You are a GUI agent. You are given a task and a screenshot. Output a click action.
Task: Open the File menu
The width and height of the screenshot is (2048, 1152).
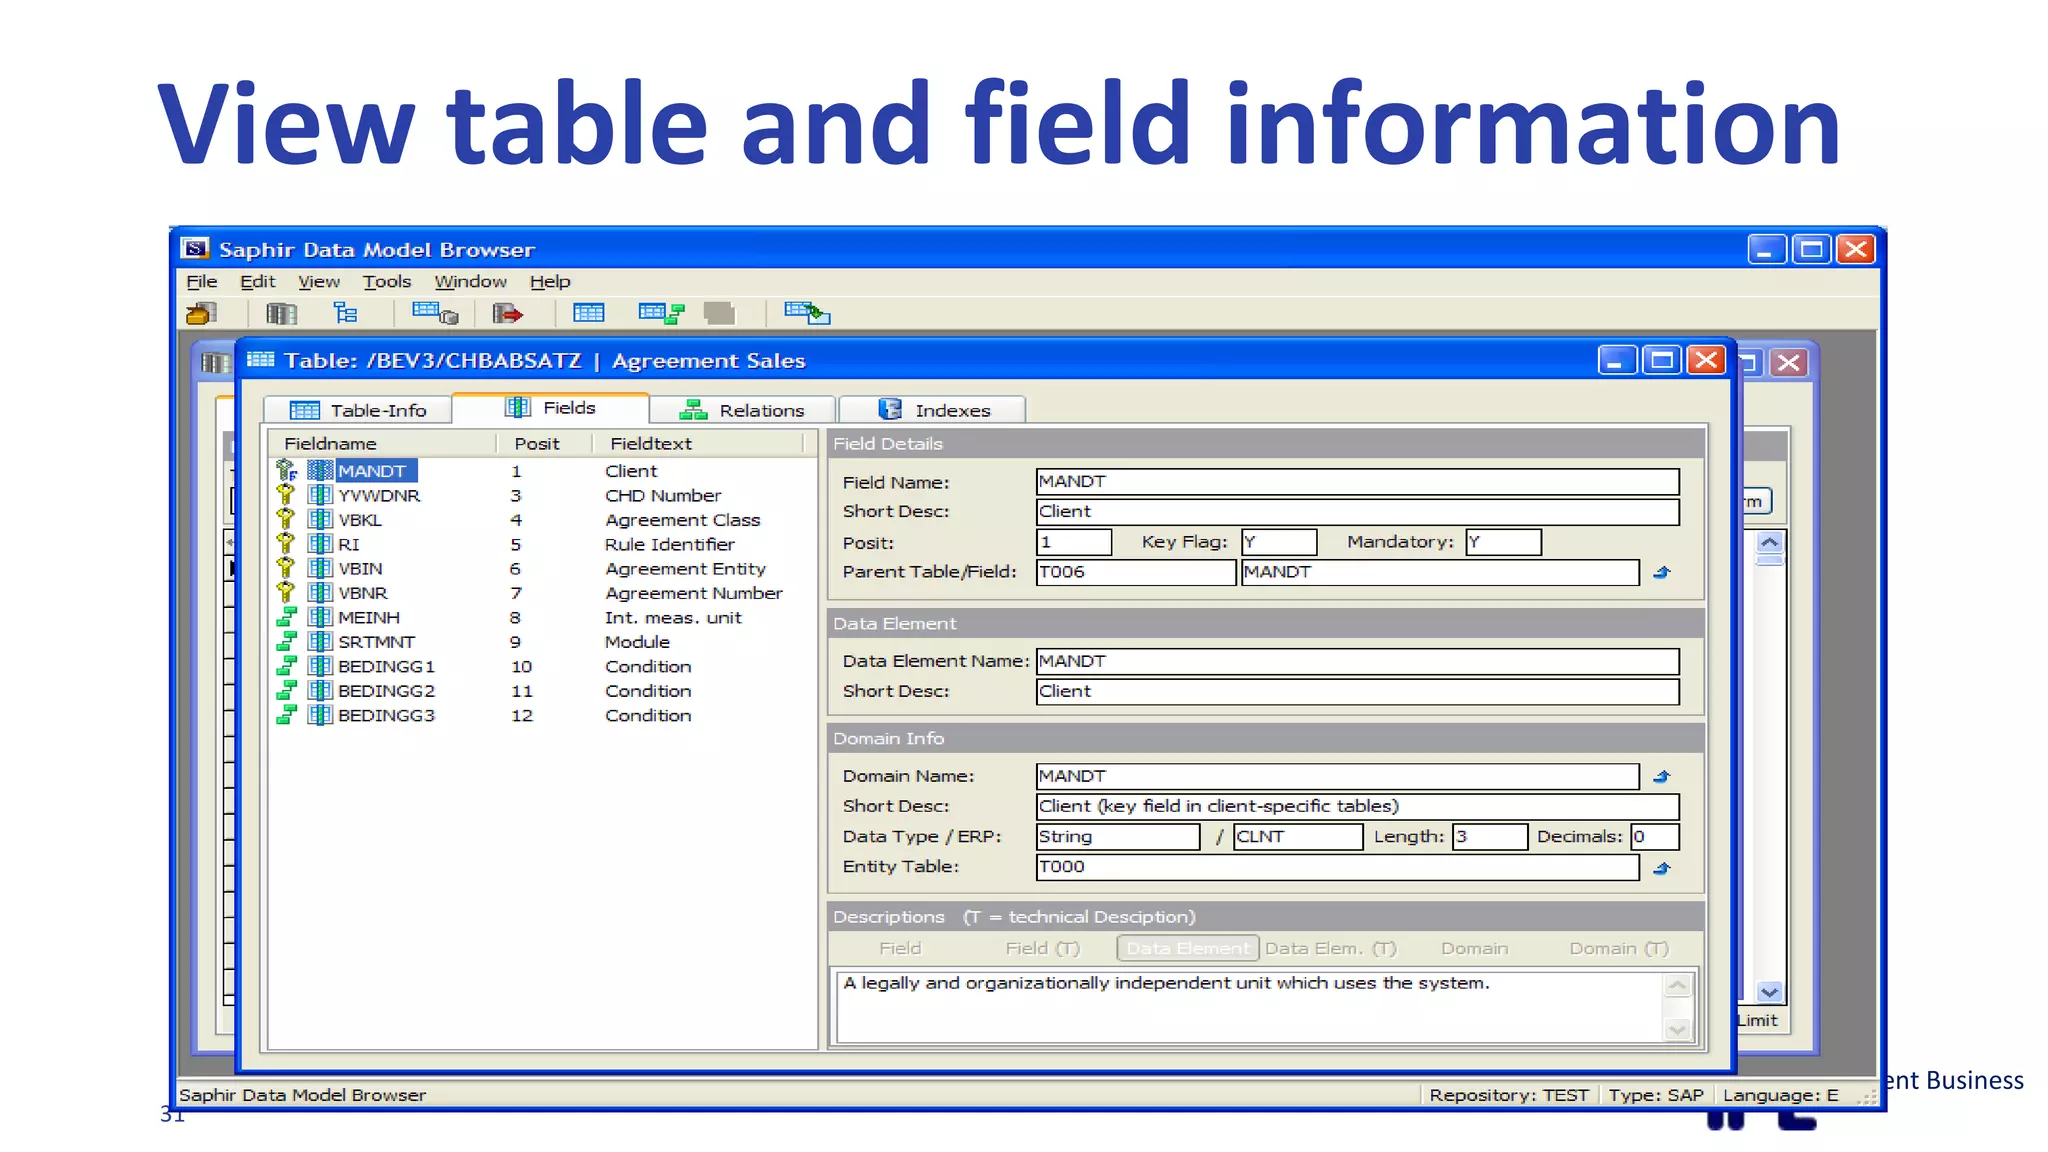click(201, 282)
